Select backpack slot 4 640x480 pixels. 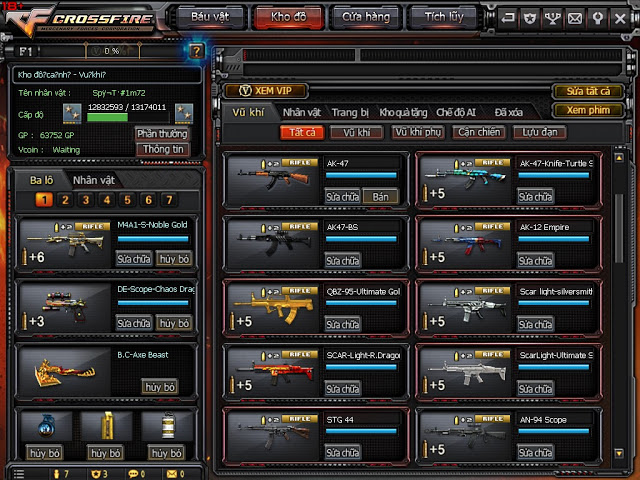click(x=107, y=200)
